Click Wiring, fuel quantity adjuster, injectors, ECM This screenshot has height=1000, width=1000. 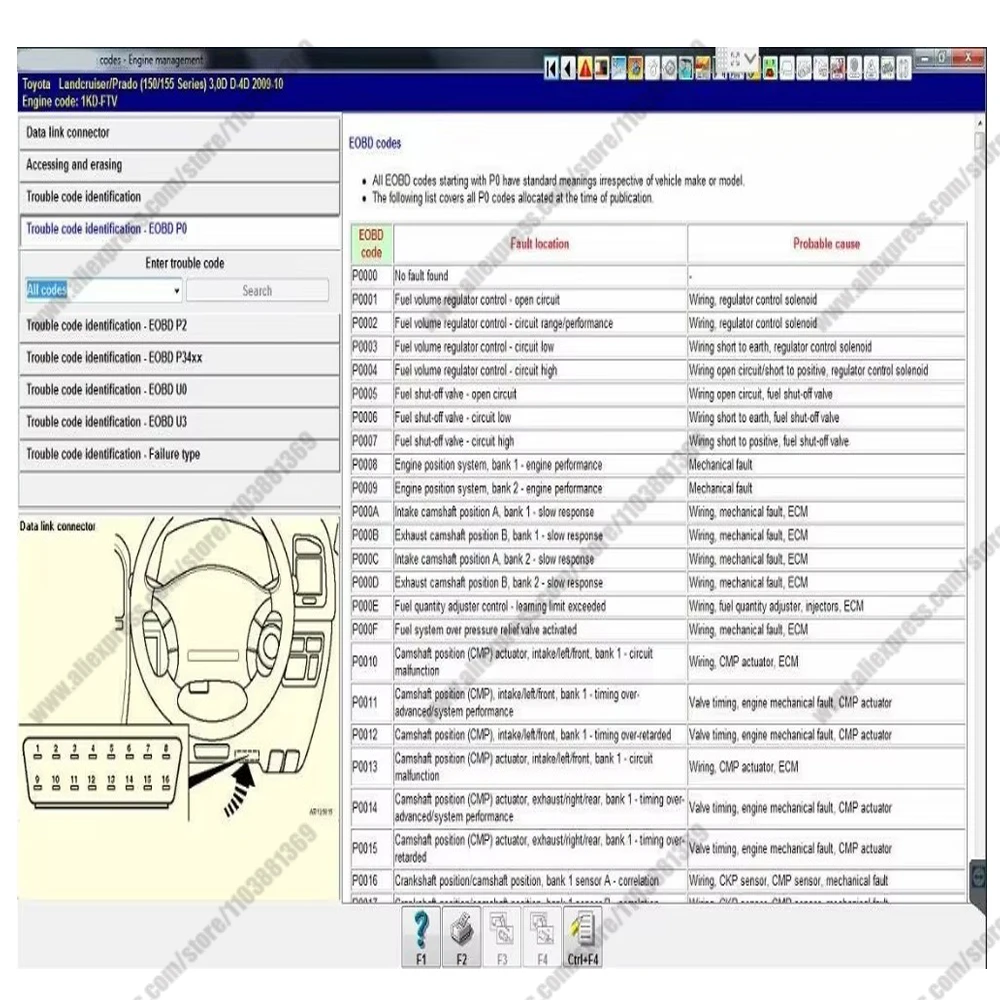point(827,607)
